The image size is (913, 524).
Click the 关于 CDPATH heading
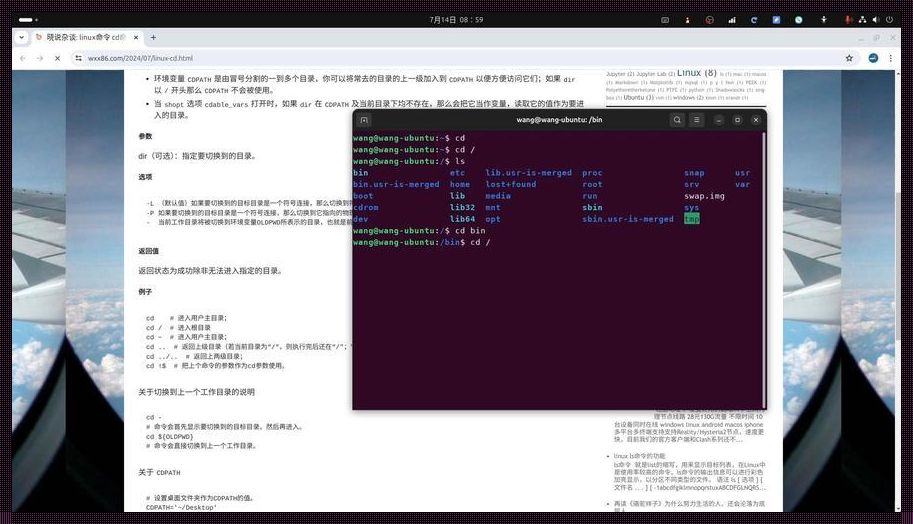click(159, 472)
